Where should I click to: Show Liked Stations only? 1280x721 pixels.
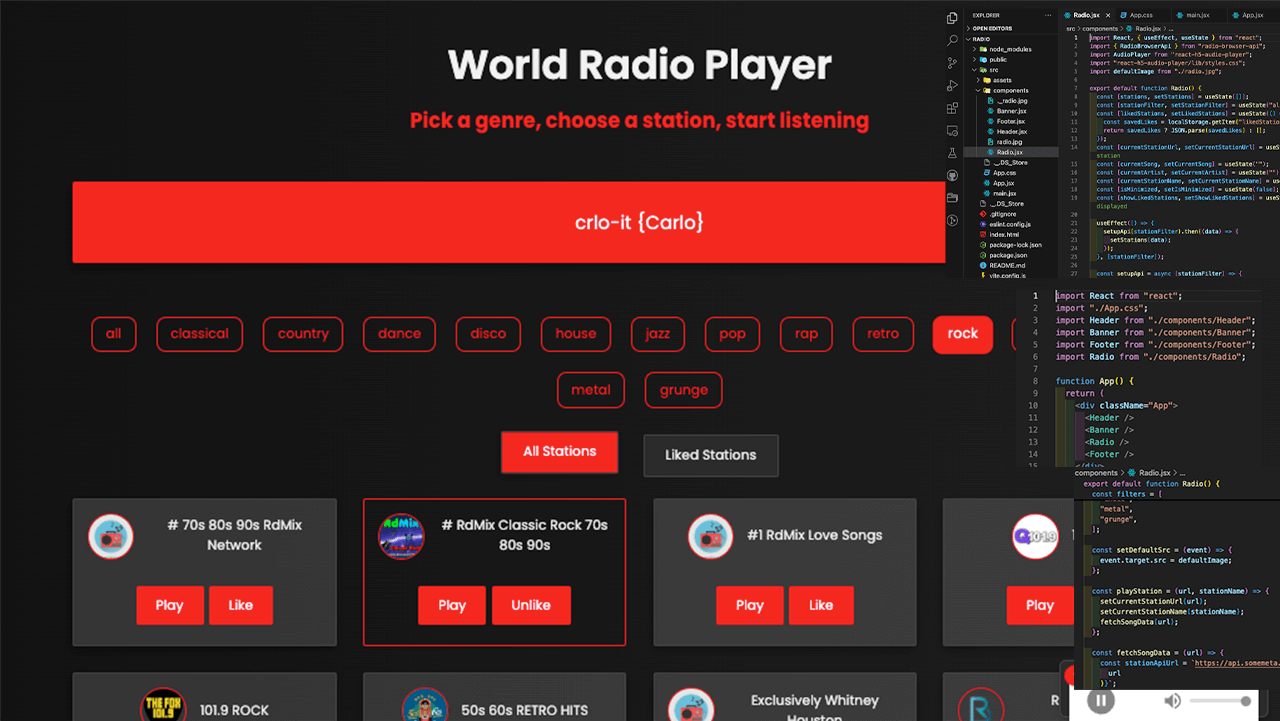(x=710, y=455)
